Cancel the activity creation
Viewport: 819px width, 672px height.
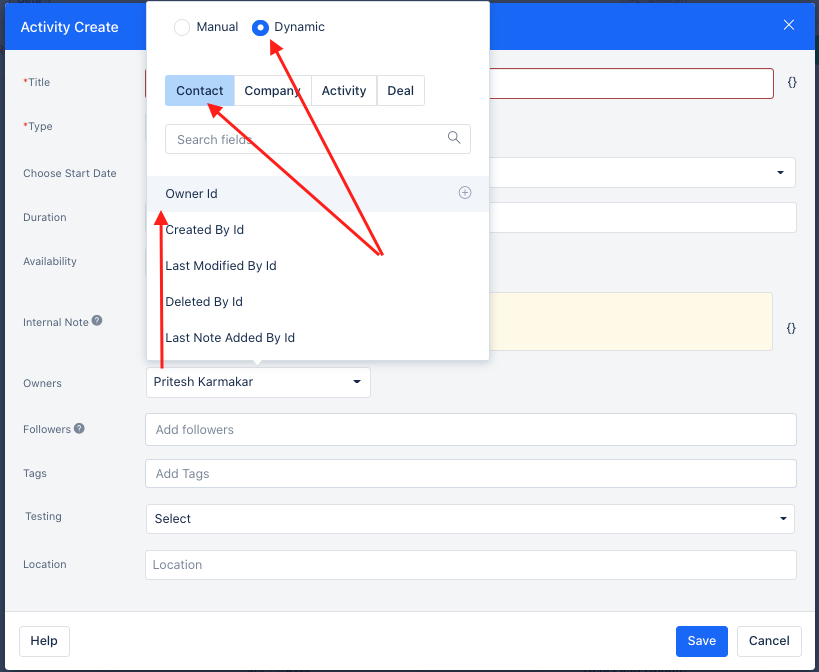click(x=769, y=641)
